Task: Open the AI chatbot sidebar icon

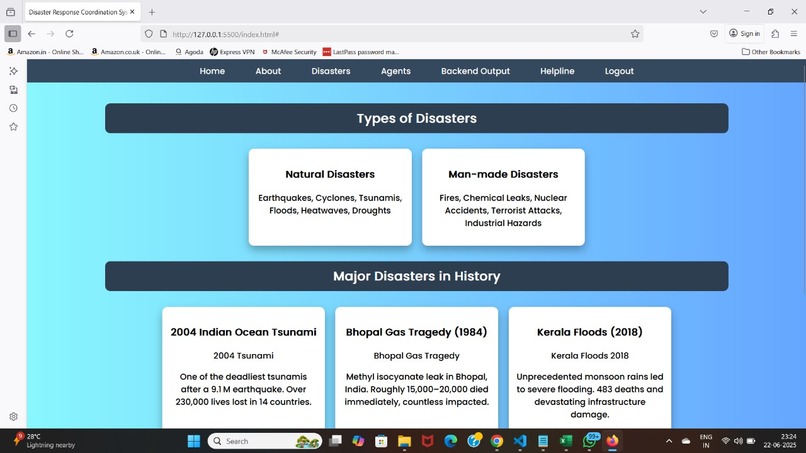Action: [x=13, y=71]
